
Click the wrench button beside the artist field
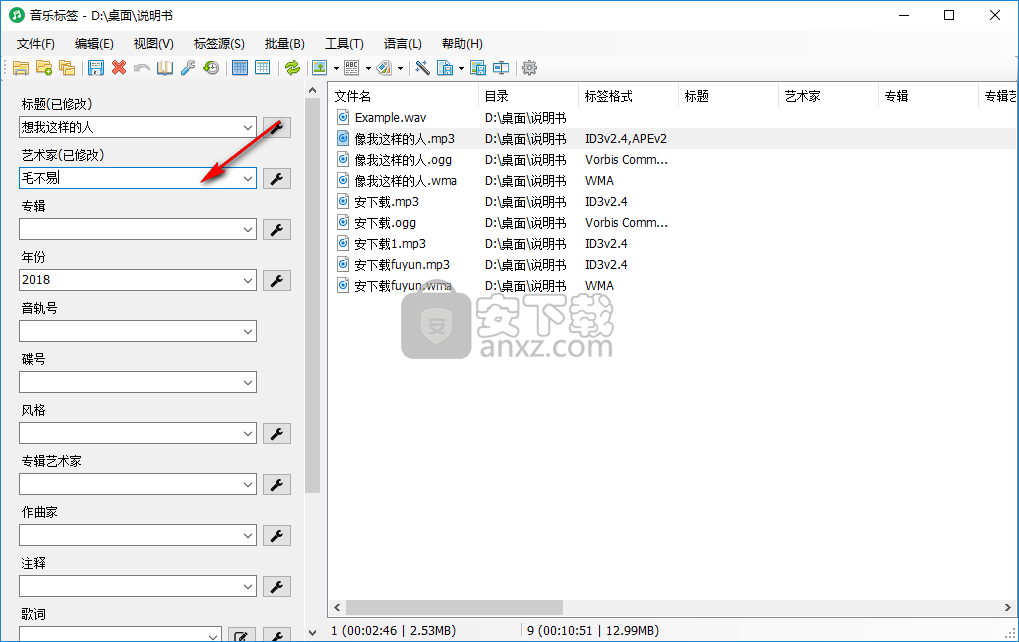277,179
